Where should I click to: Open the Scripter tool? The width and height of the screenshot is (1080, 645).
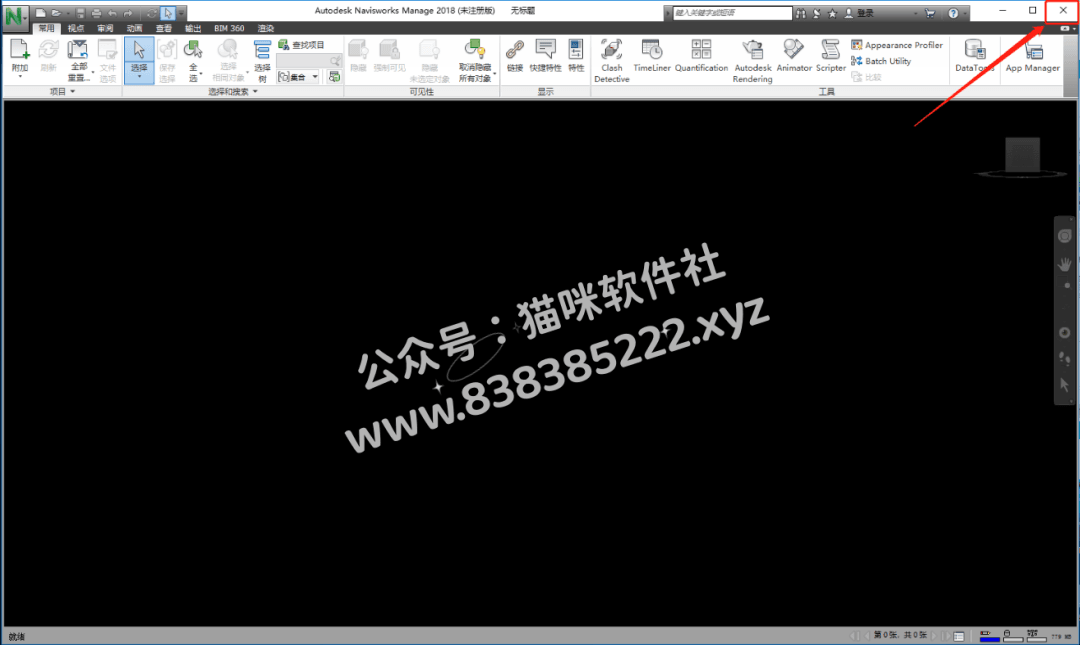(831, 56)
